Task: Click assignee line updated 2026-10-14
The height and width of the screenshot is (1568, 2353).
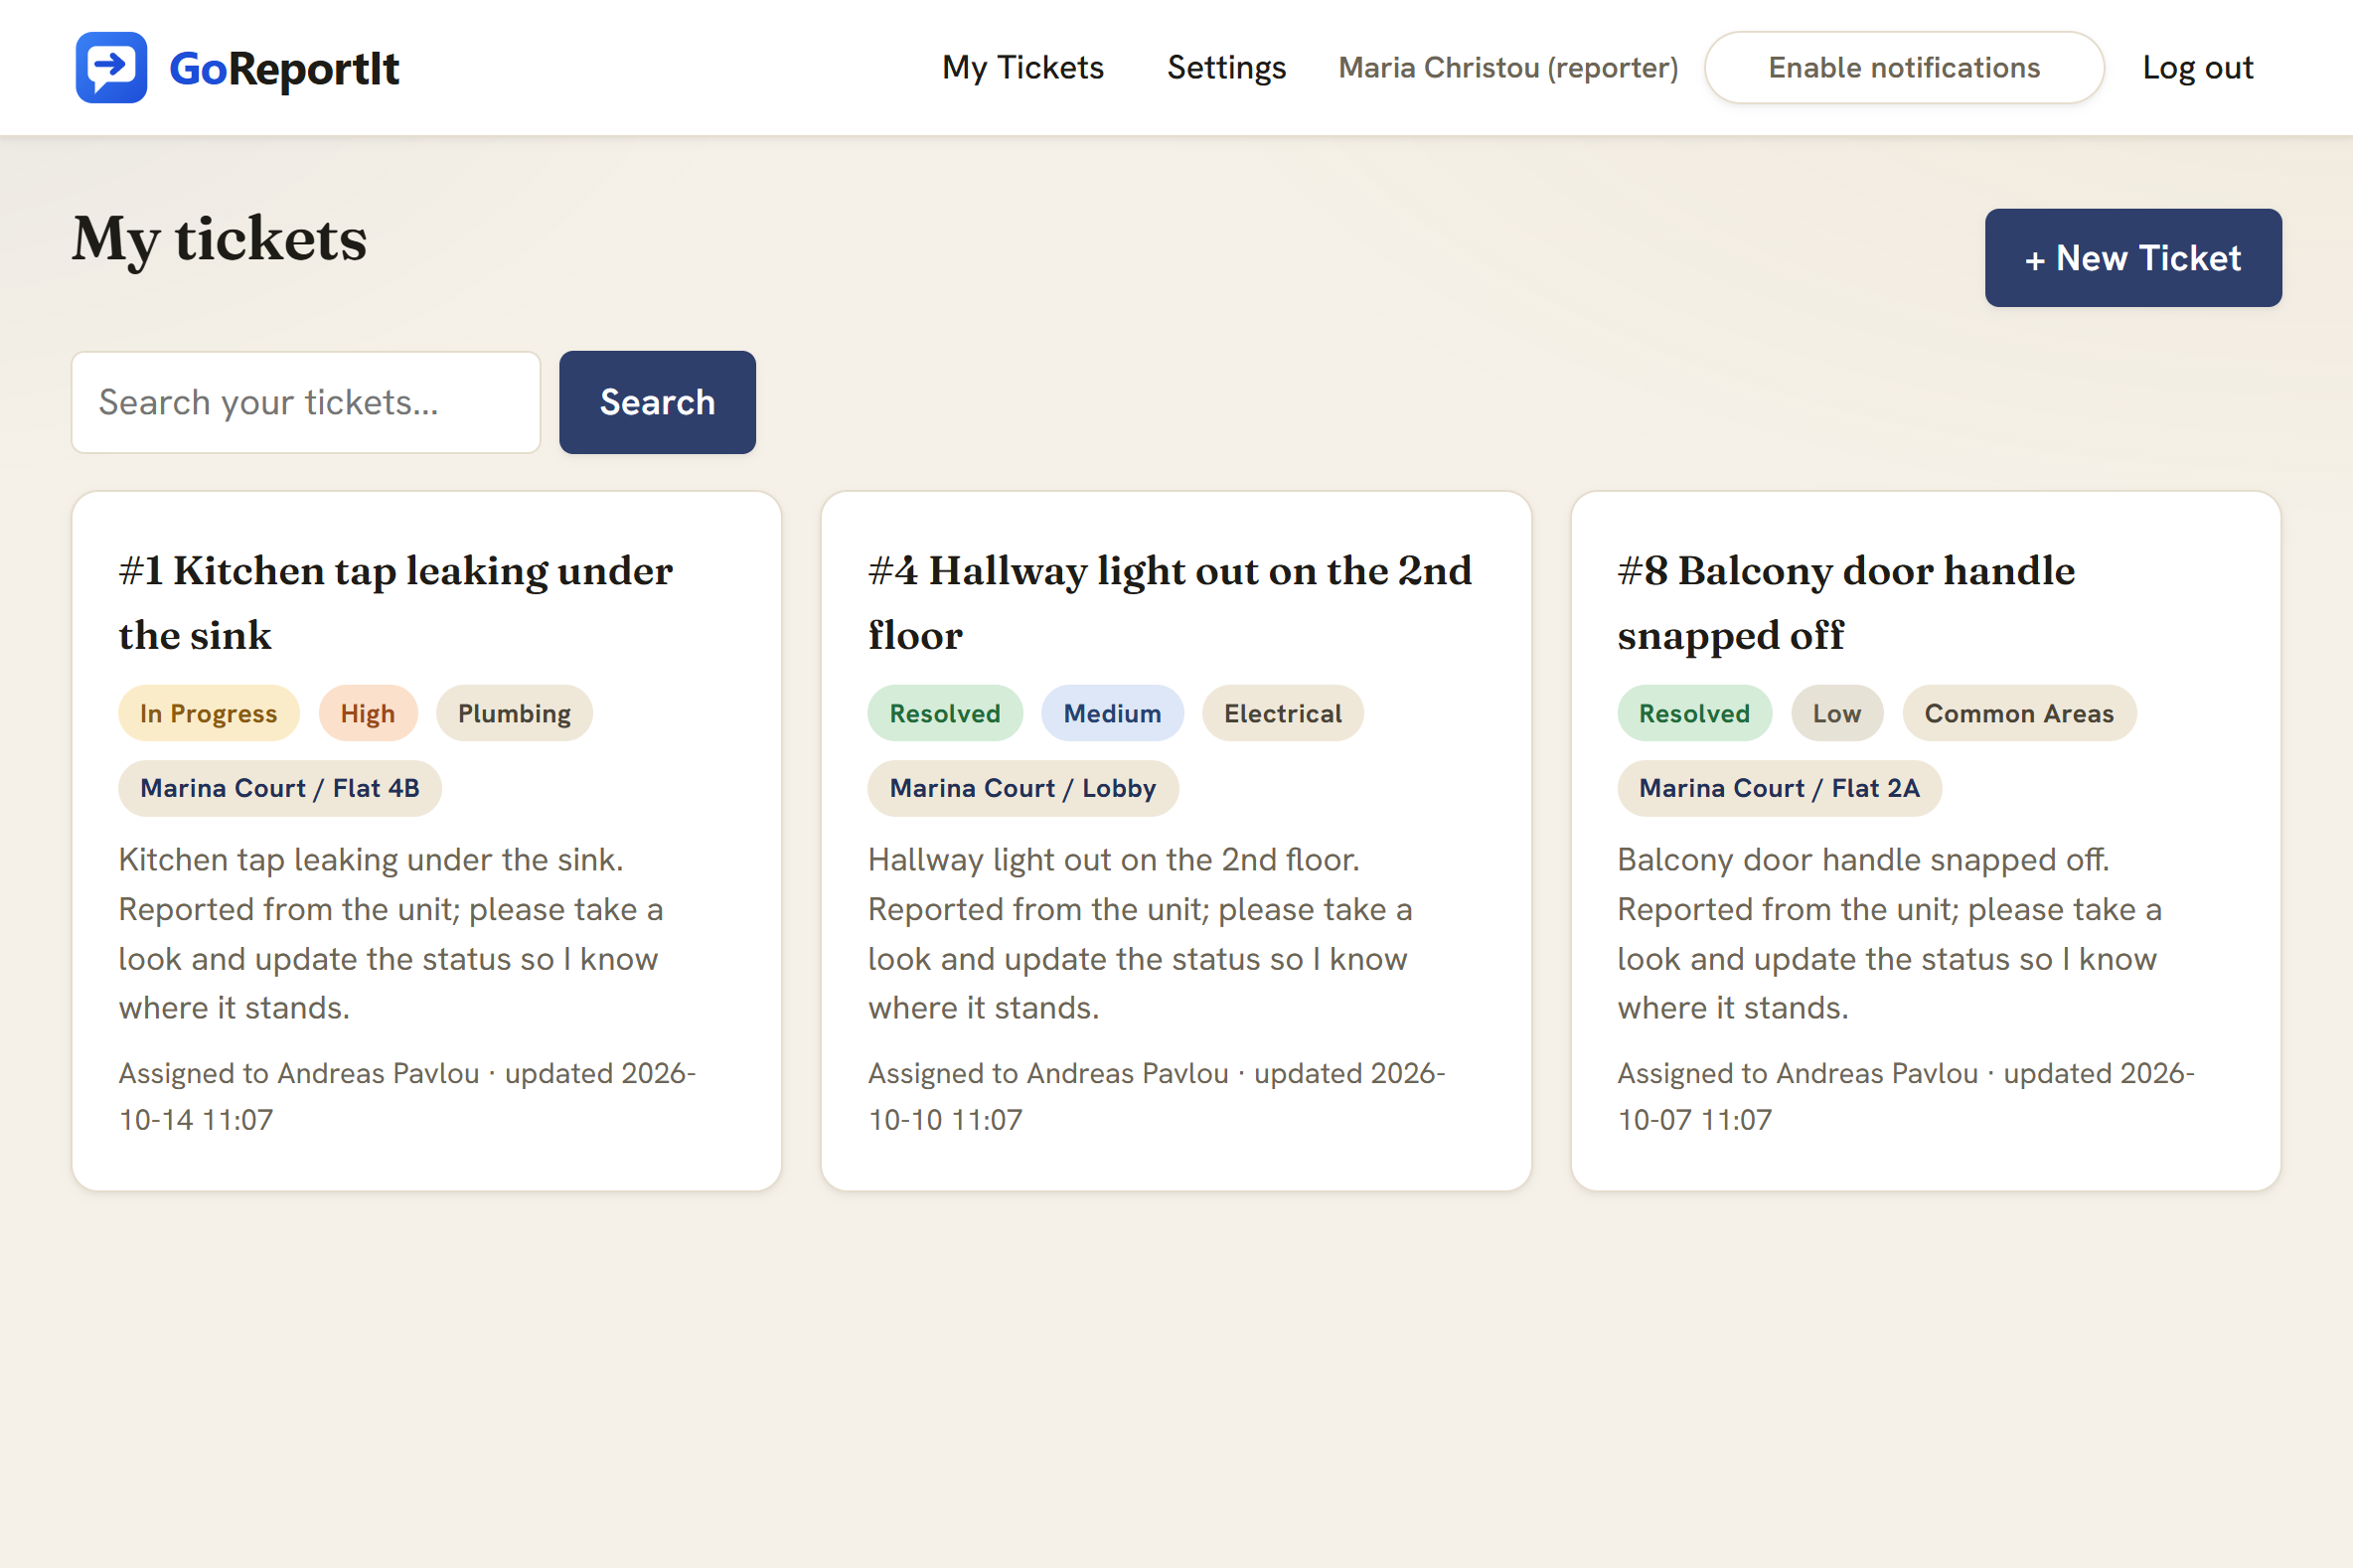Action: pos(407,1096)
